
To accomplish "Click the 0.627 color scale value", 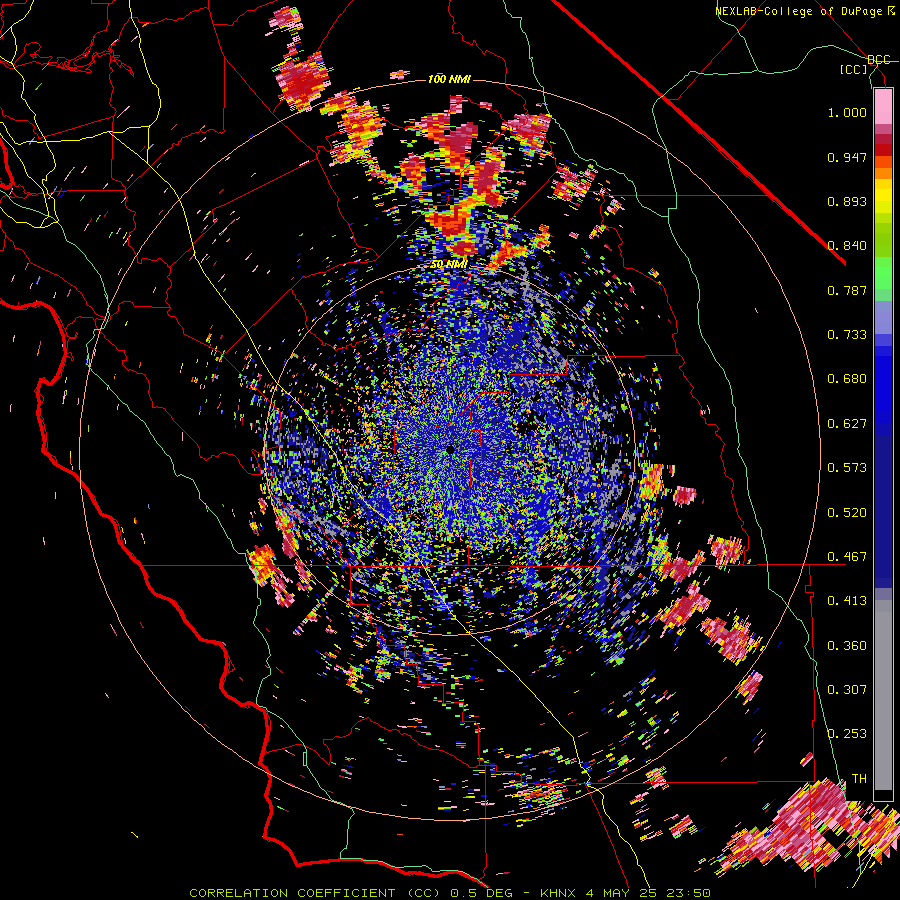I will tap(847, 424).
